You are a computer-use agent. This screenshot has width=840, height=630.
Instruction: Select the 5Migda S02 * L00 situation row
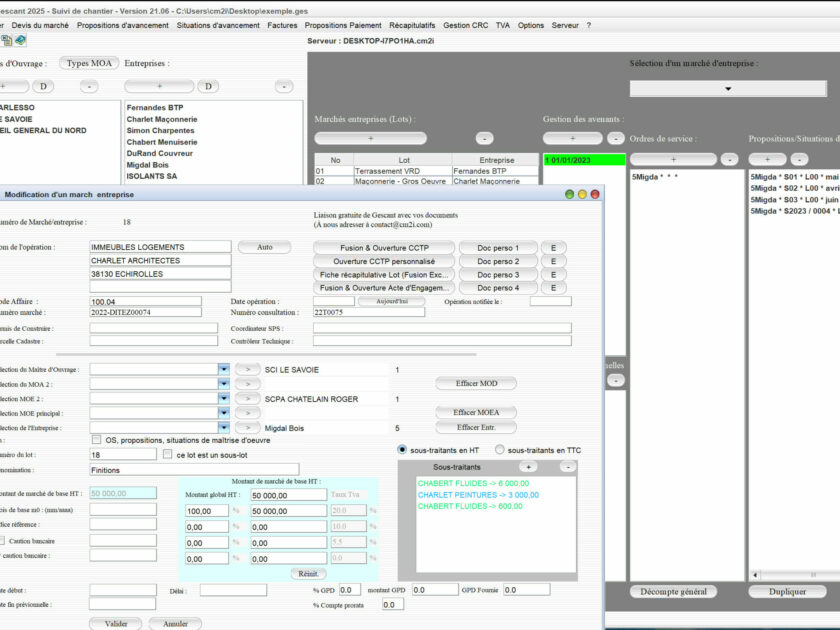point(794,188)
